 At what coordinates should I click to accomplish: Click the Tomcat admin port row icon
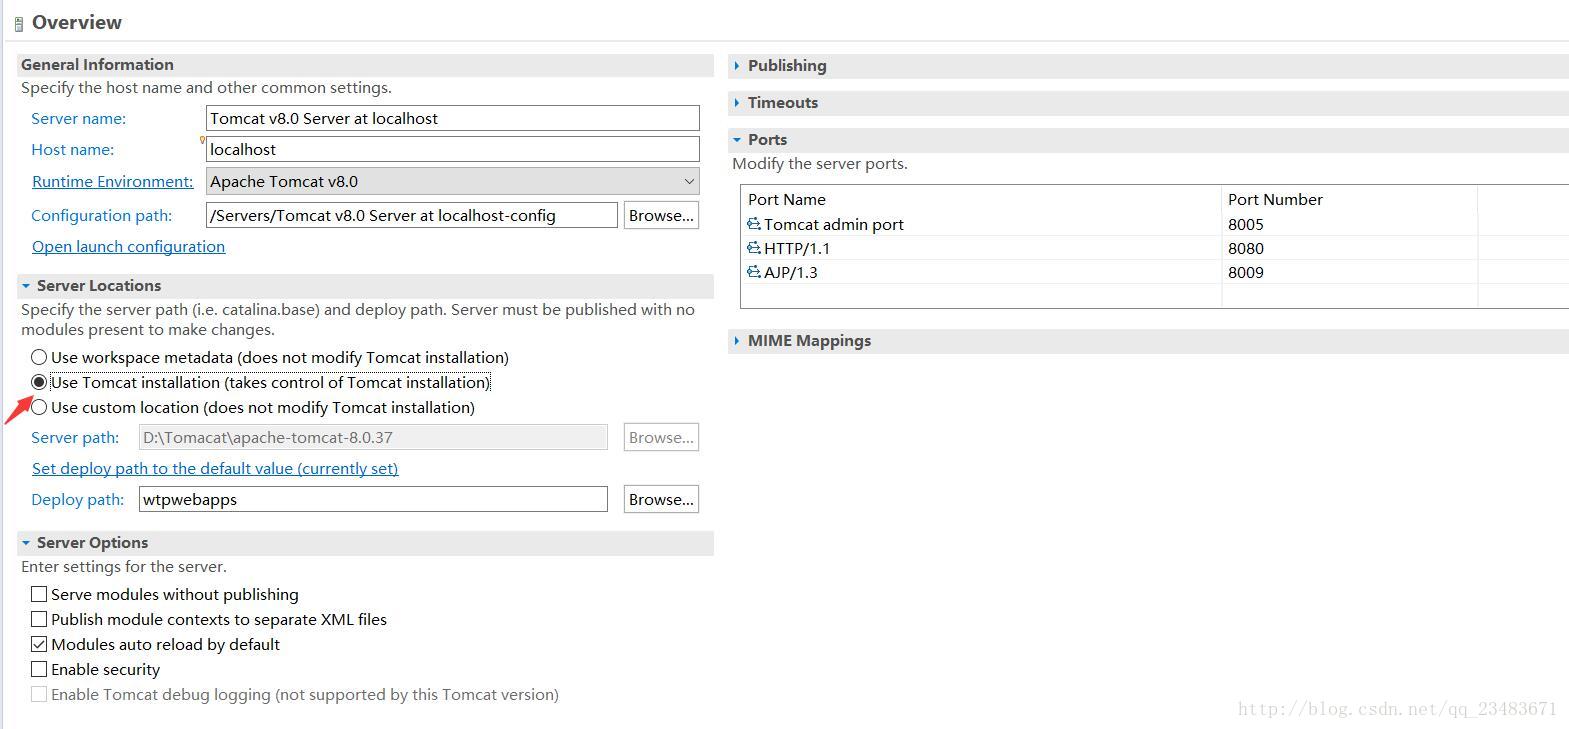(x=754, y=224)
